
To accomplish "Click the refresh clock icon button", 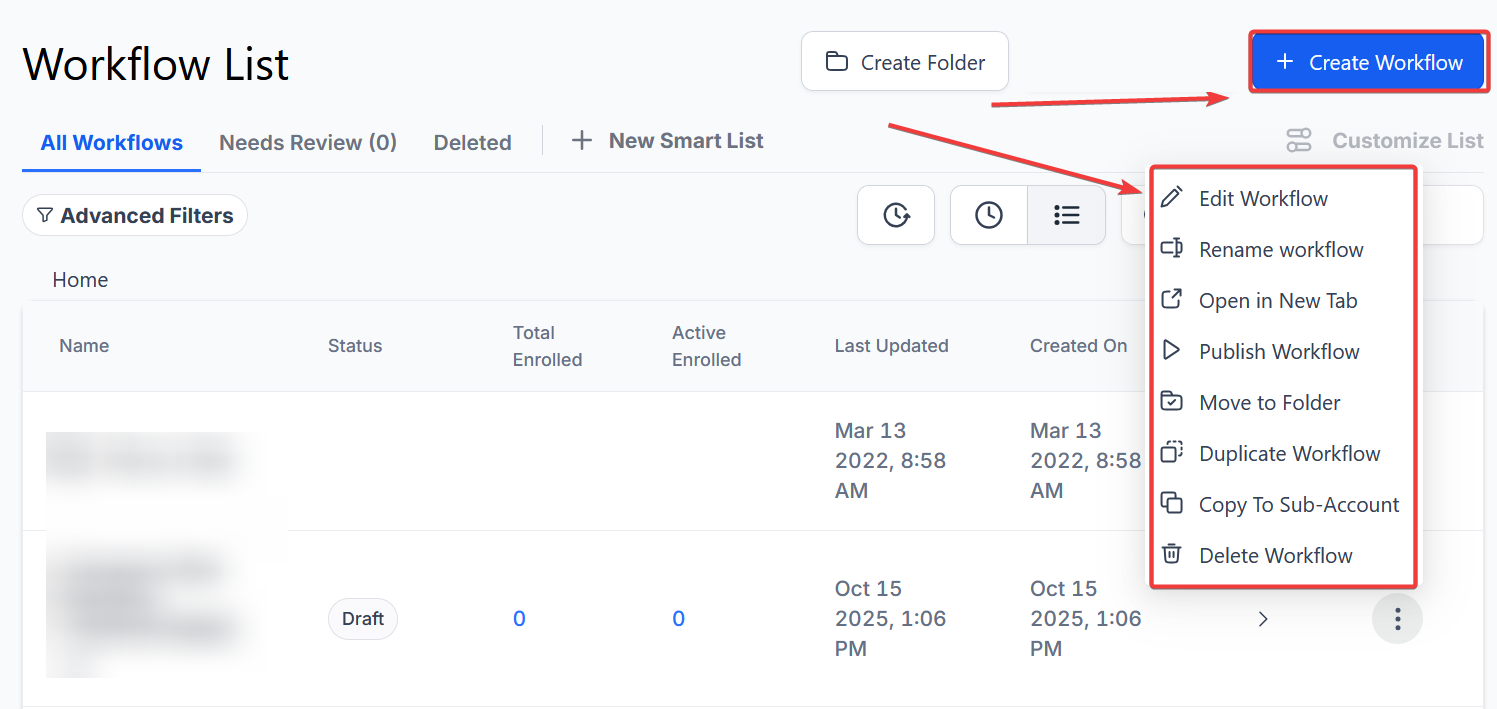I will [896, 215].
